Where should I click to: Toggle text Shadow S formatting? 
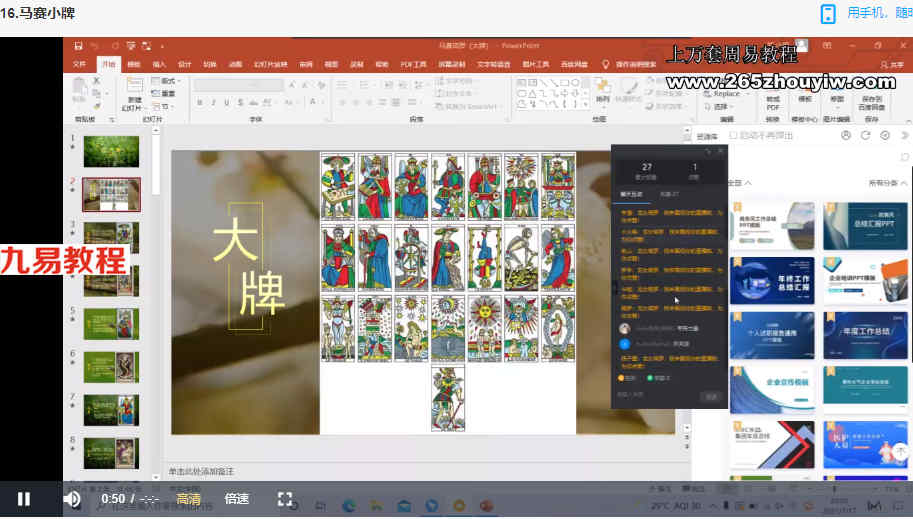click(240, 103)
